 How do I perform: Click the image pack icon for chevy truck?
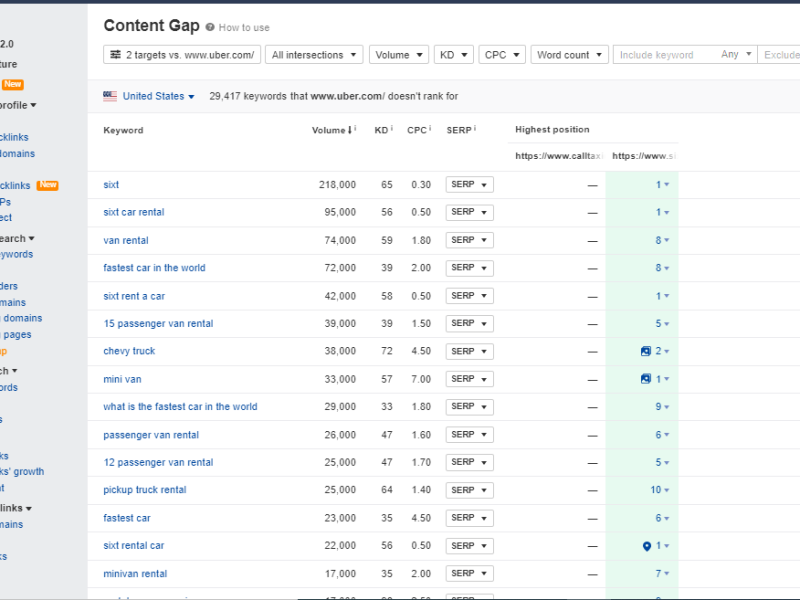pyautogui.click(x=646, y=352)
